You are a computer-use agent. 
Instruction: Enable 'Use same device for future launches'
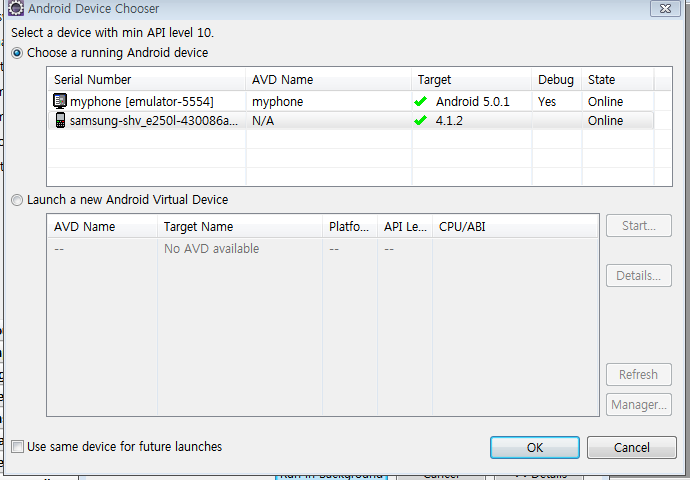(18, 447)
